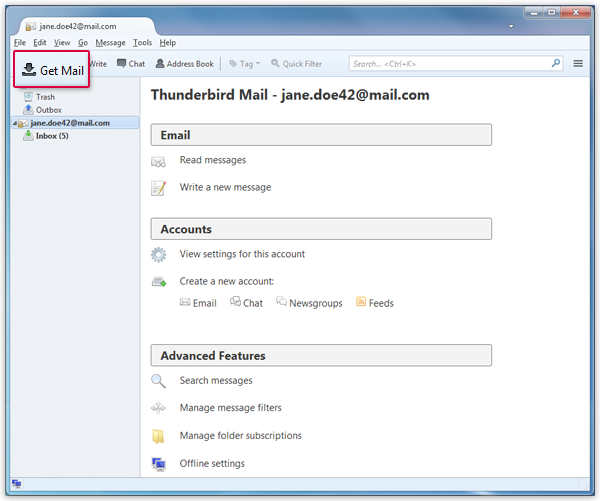Open the Chat toolbar button
600x501 pixels.
(130, 64)
